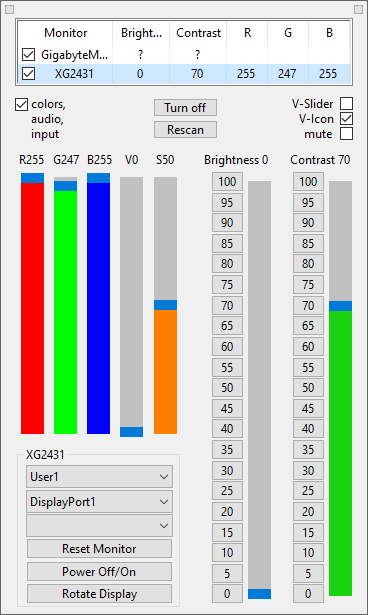Uncheck the GigabyteM... monitor checkbox
368x615 pixels.
[28, 54]
